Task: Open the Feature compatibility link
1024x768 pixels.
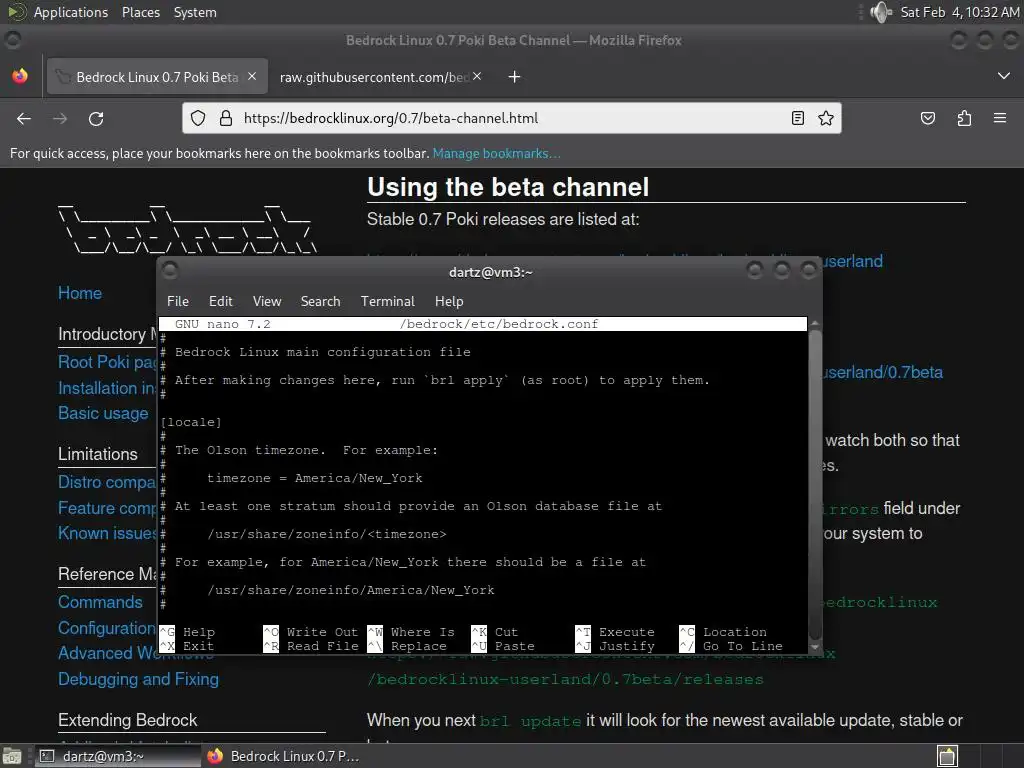Action: pos(107,507)
